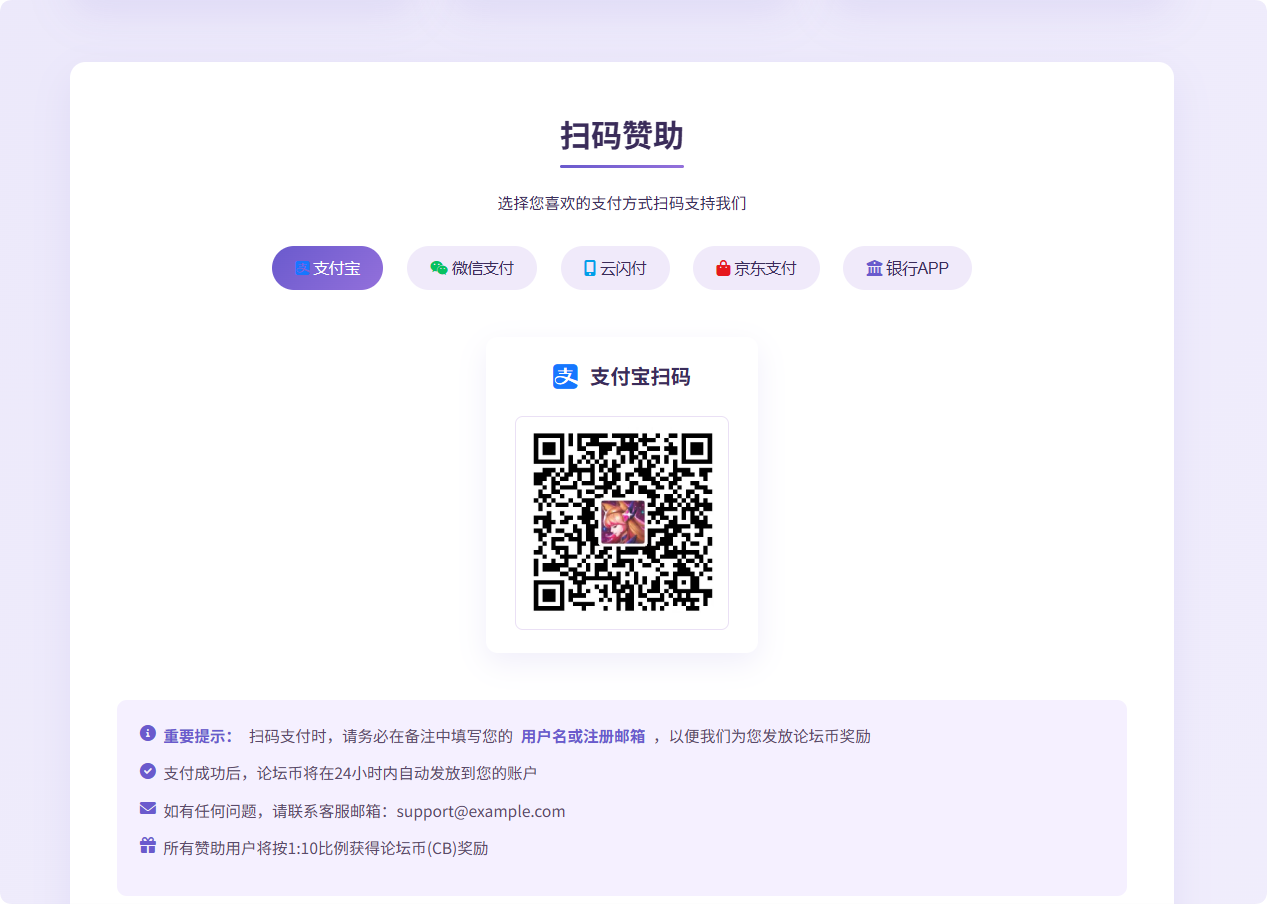Switch to 银行APP payment tab

pyautogui.click(x=907, y=268)
